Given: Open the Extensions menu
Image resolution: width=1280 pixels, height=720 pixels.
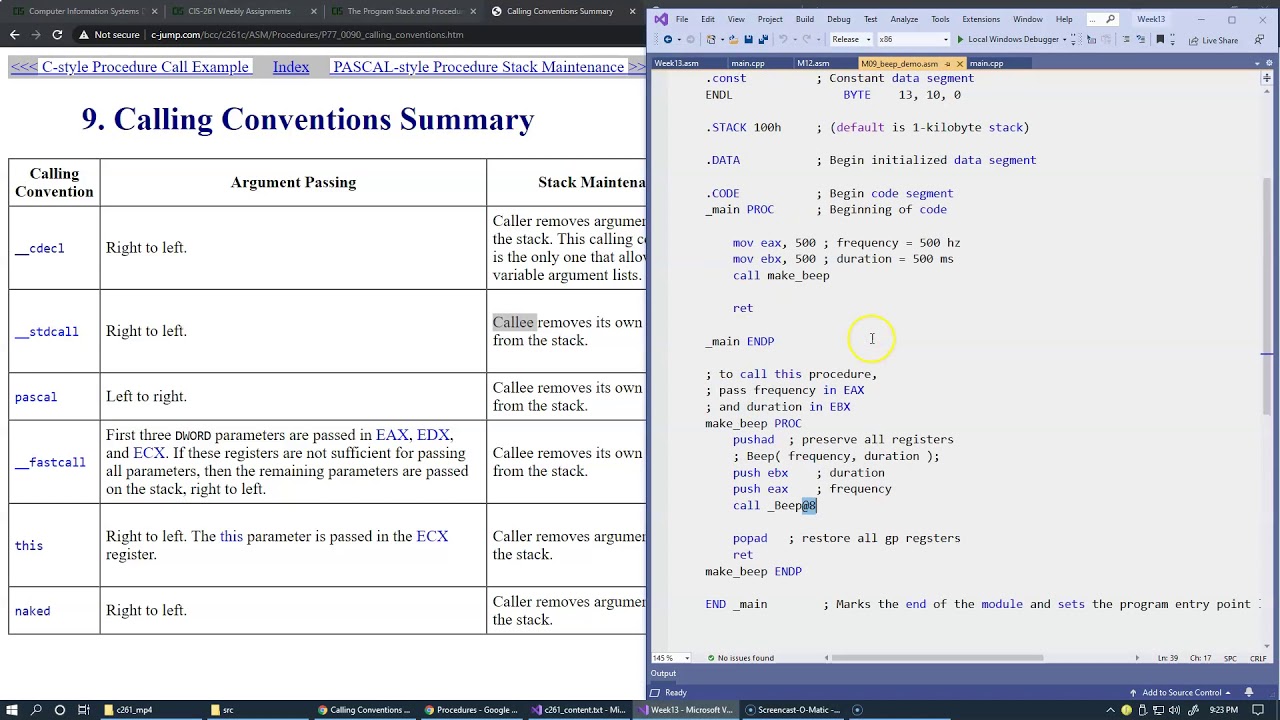Looking at the screenshot, I should coord(980,19).
